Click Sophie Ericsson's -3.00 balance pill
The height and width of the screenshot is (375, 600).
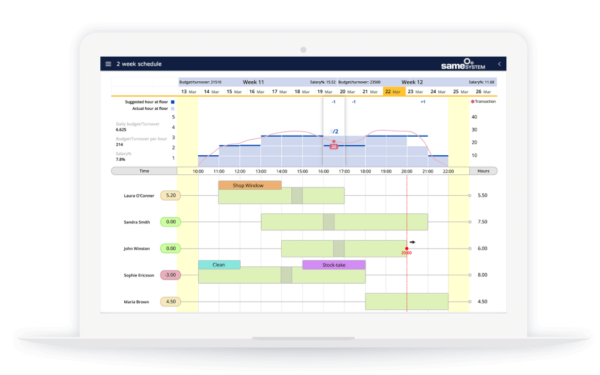(170, 275)
